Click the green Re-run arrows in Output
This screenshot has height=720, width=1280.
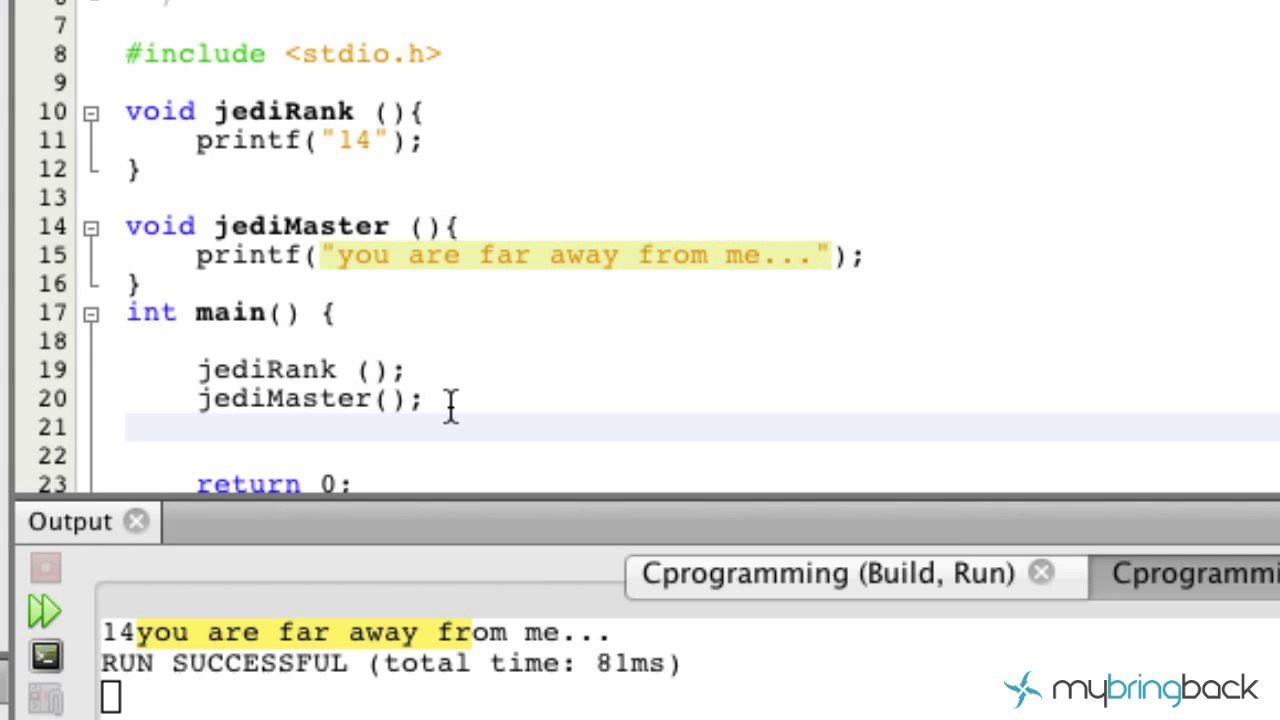[x=44, y=611]
